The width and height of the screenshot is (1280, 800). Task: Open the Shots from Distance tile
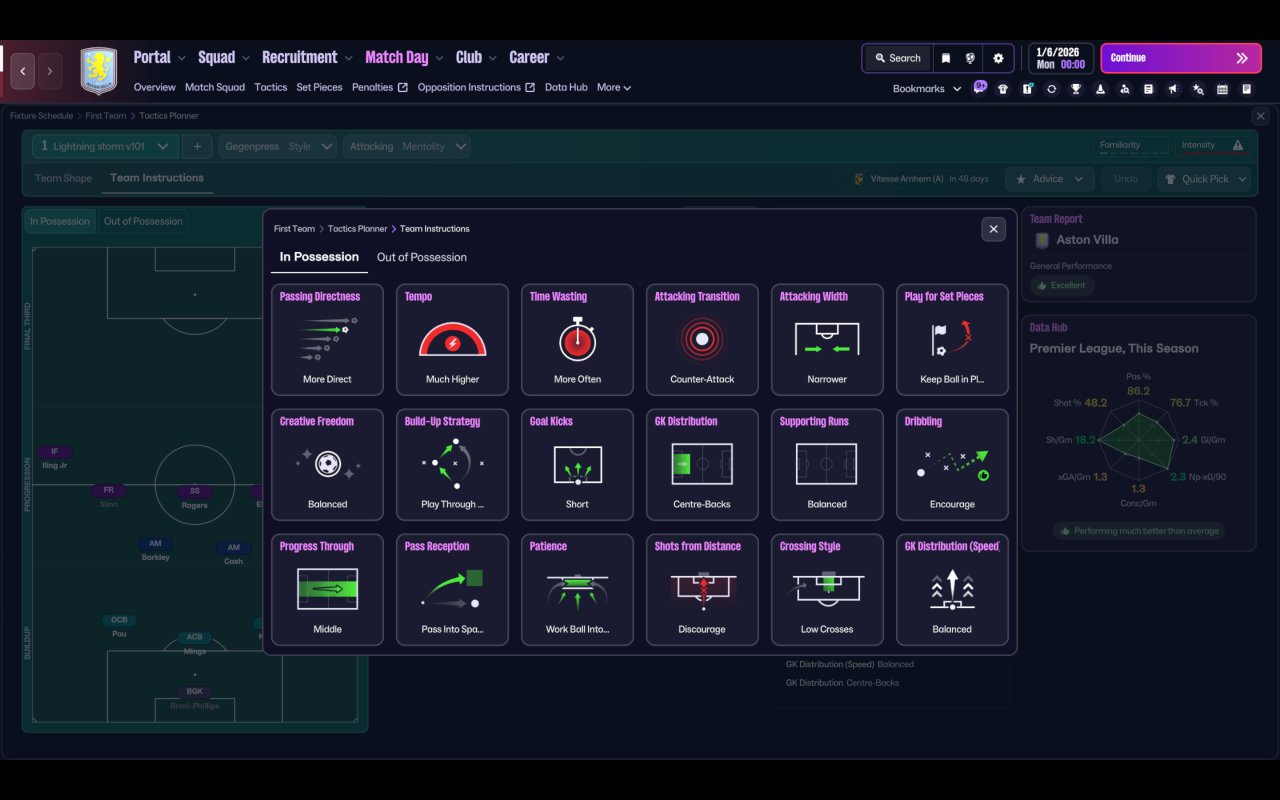pyautogui.click(x=702, y=590)
